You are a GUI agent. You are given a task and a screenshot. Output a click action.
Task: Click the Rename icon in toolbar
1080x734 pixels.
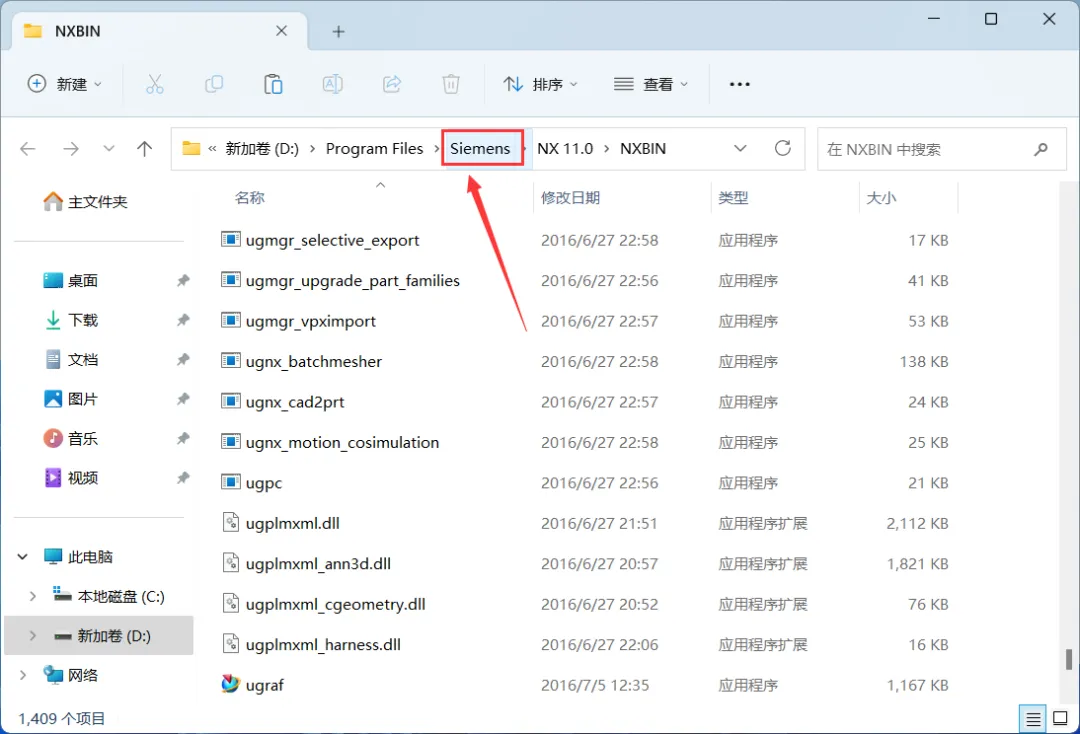333,84
